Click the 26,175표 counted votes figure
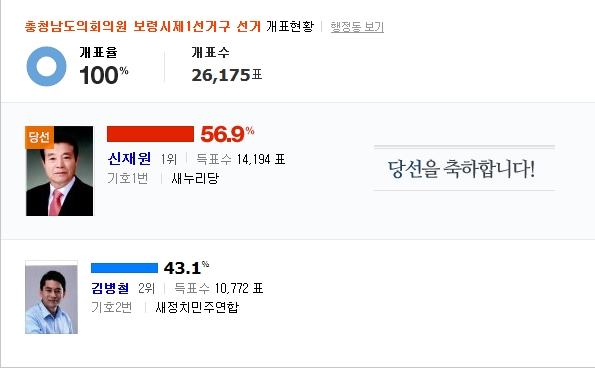Viewport: 595px width, 370px height. tap(227, 75)
